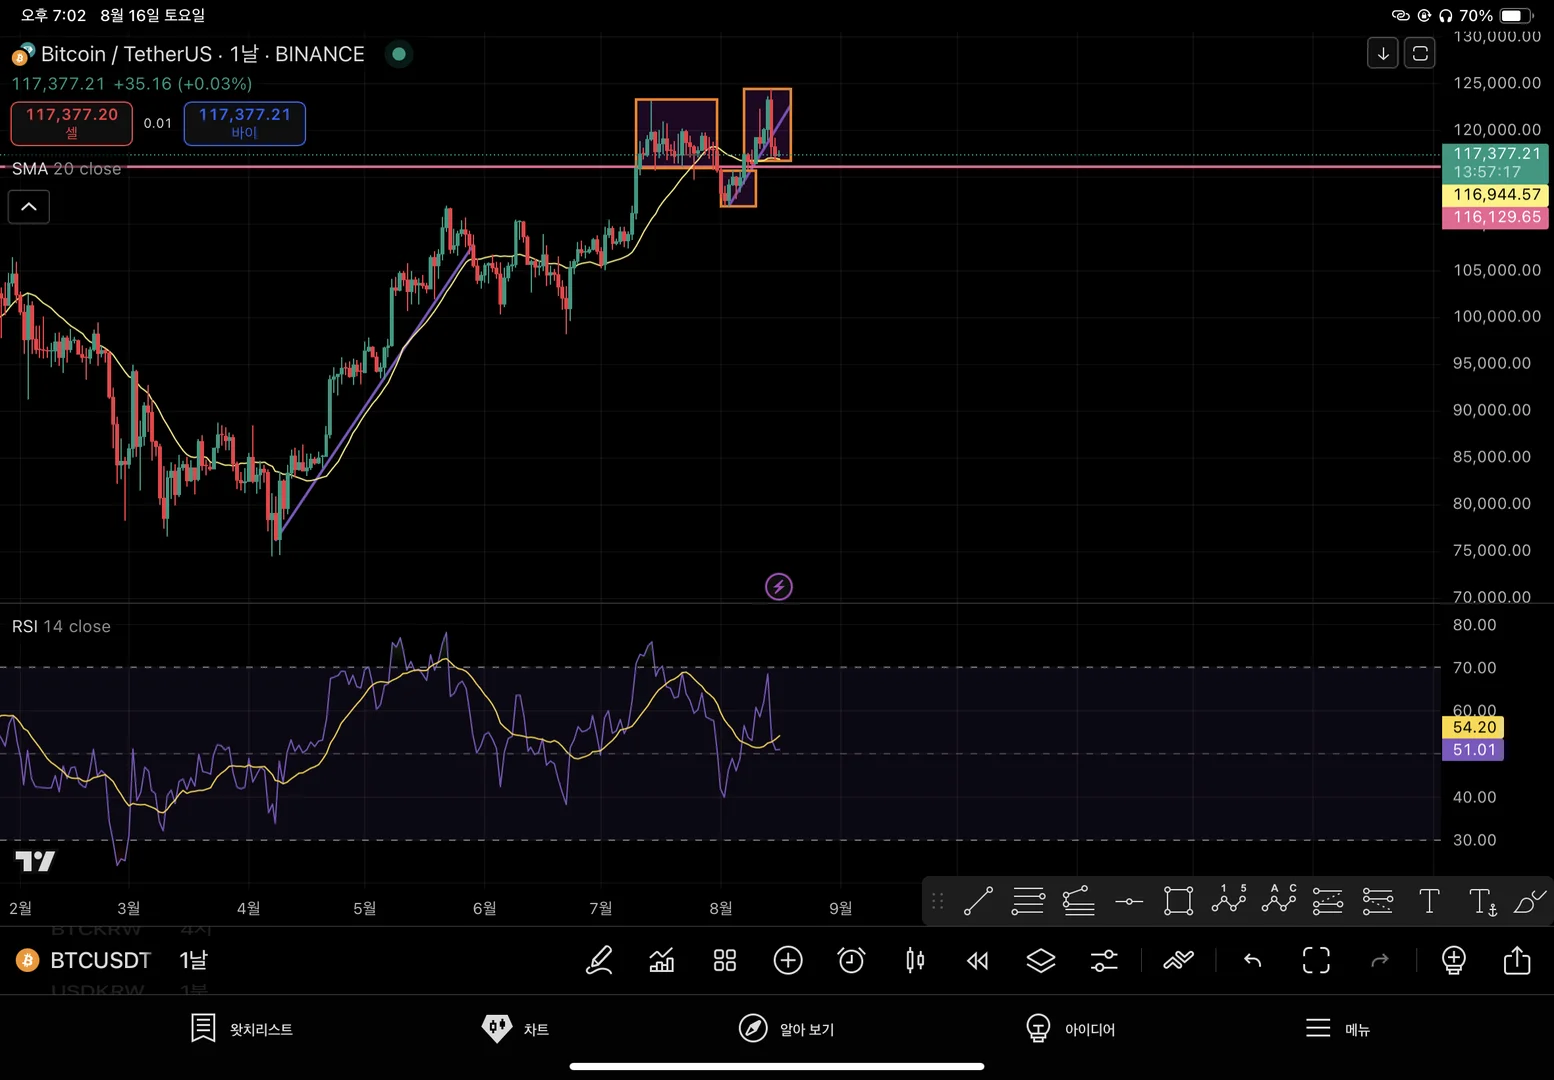Collapse the indicator legend chevron
This screenshot has height=1080, width=1554.
pyautogui.click(x=29, y=207)
